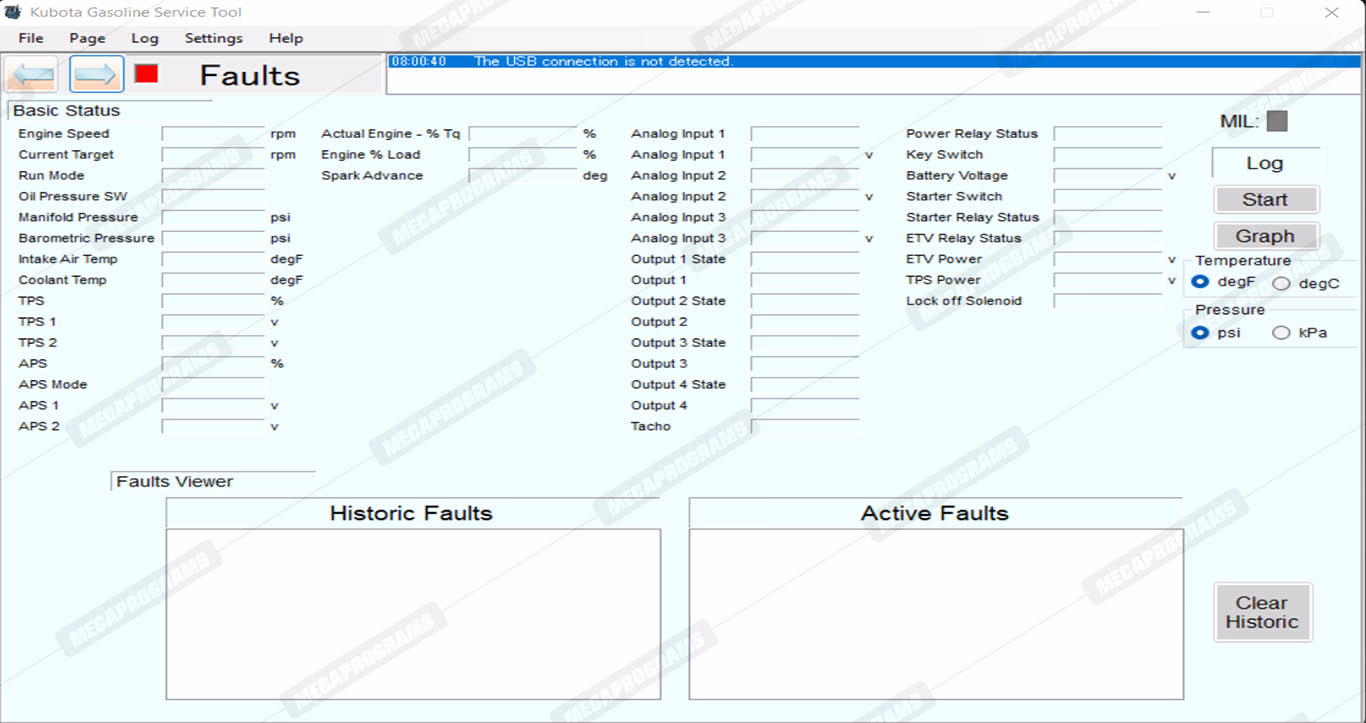The width and height of the screenshot is (1366, 723).
Task: Select kPa pressure unit
Action: point(1281,333)
